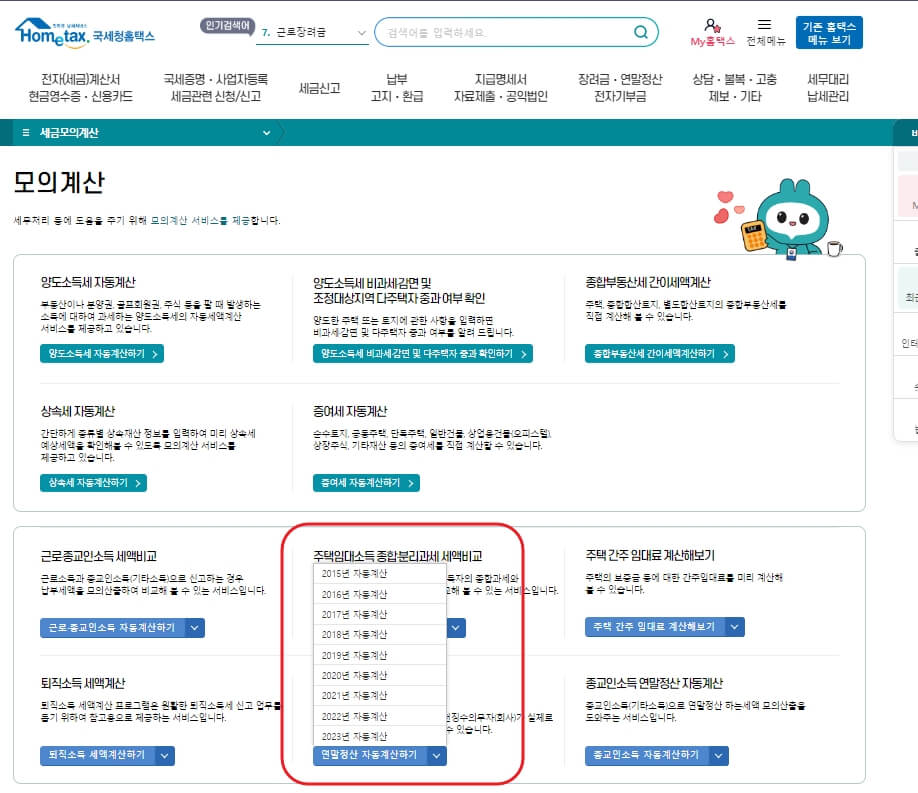
Task: Click 증여세 자동계산하기 button
Action: coord(366,483)
